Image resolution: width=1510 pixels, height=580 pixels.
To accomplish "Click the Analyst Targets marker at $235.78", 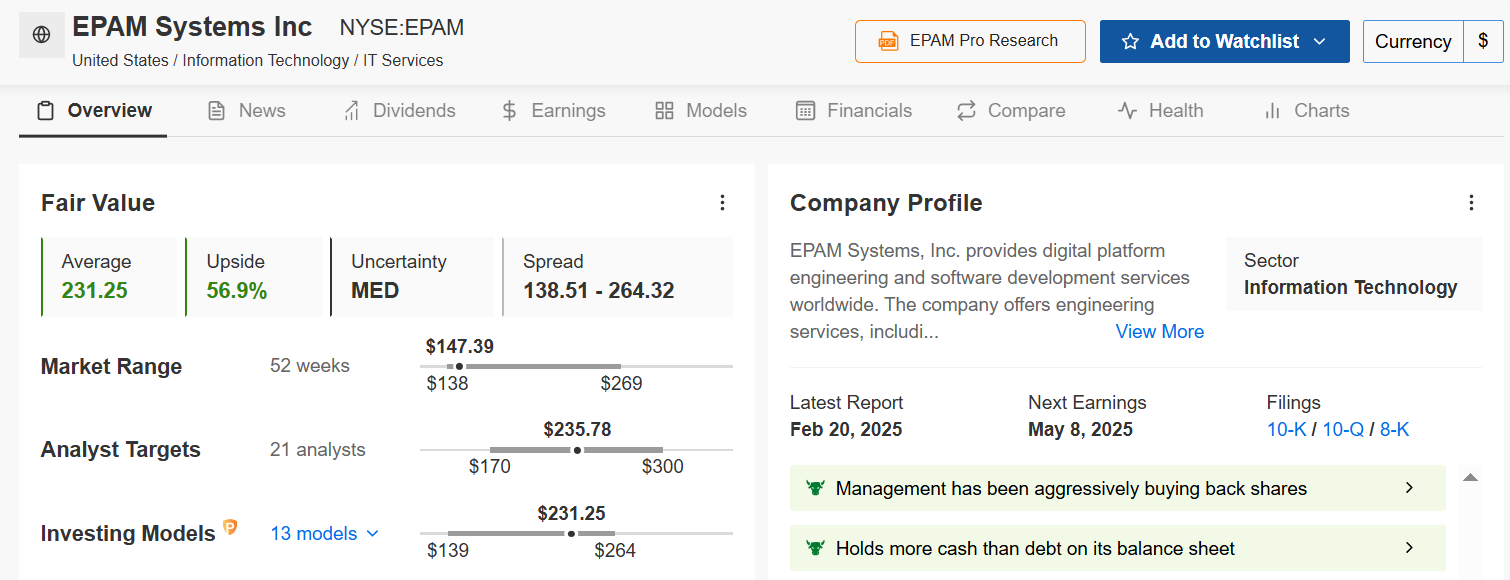I will [x=577, y=450].
